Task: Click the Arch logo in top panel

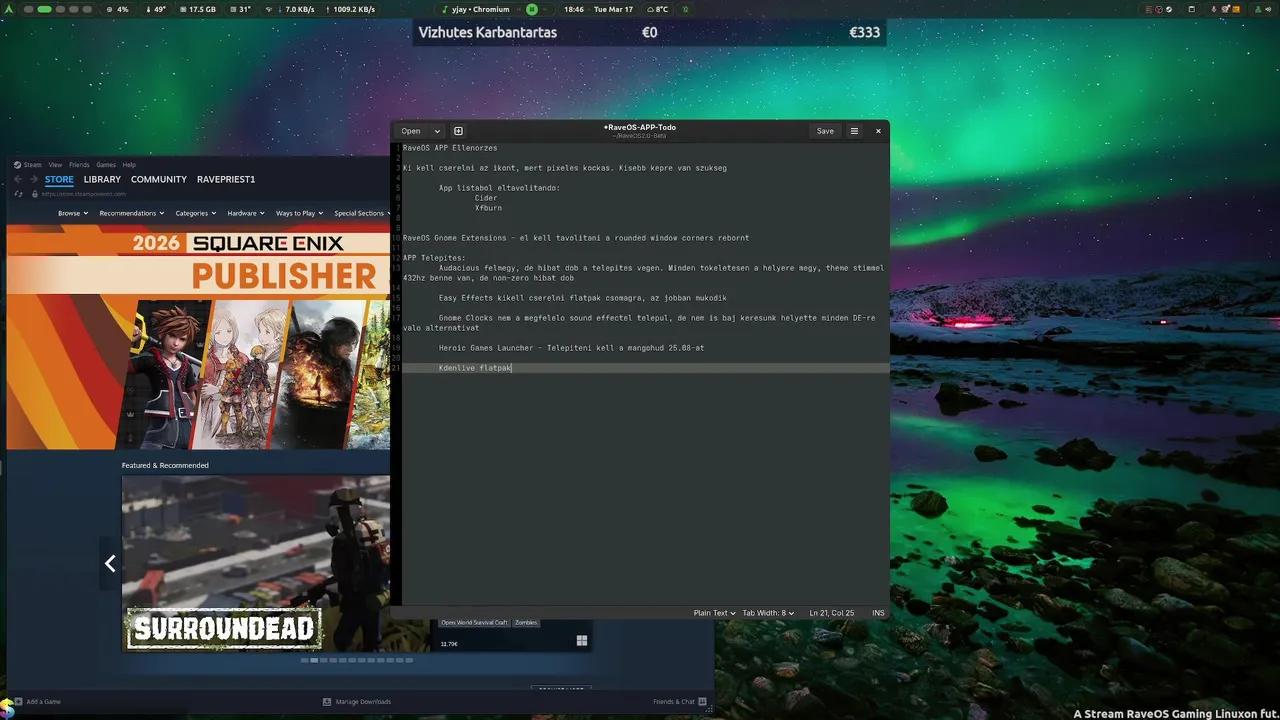Action: [x=10, y=9]
